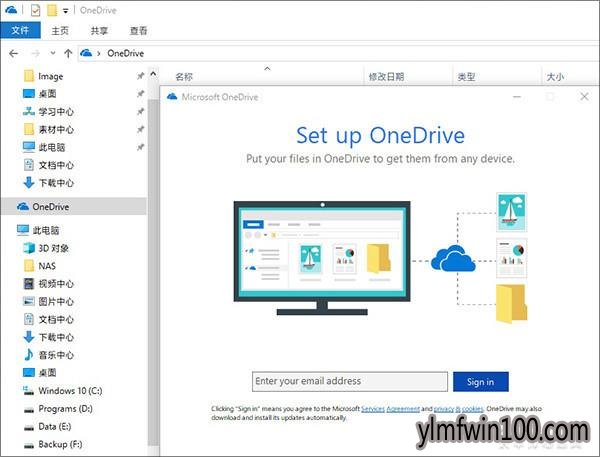Go forward with the right arrow
This screenshot has height=457, width=600.
pos(36,54)
